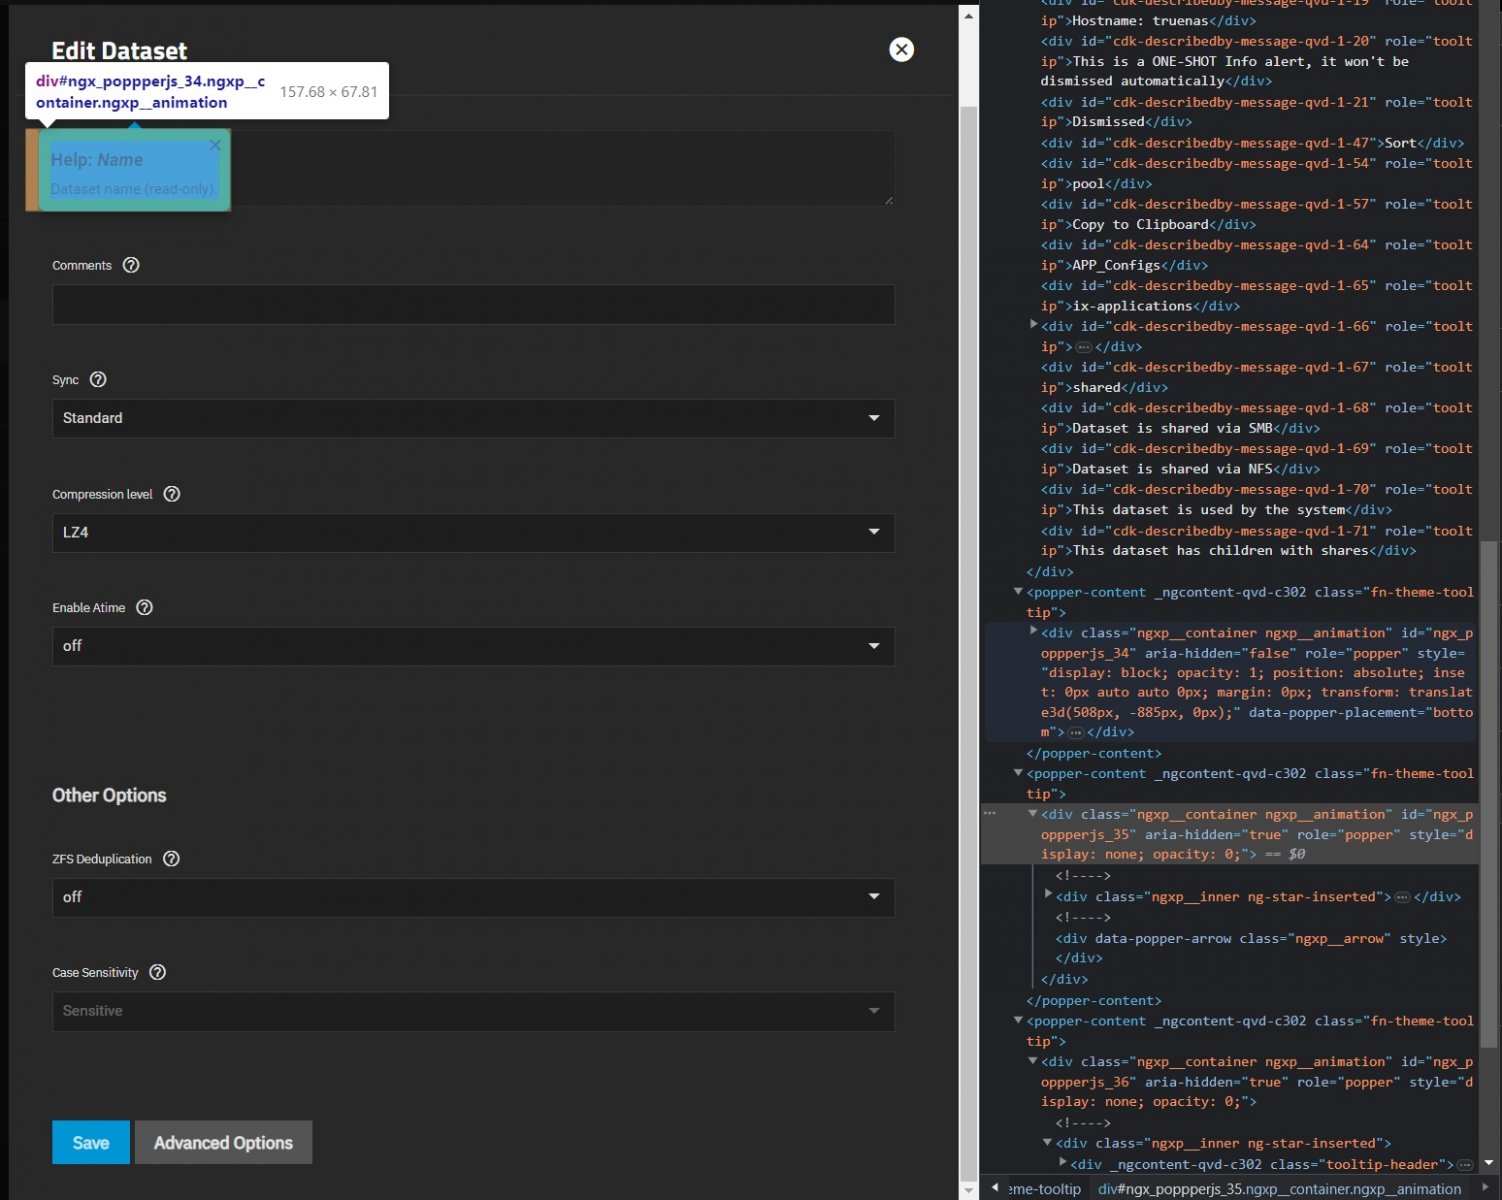Click ZFS Deduplication help icon
This screenshot has height=1200, width=1502.
pos(172,859)
